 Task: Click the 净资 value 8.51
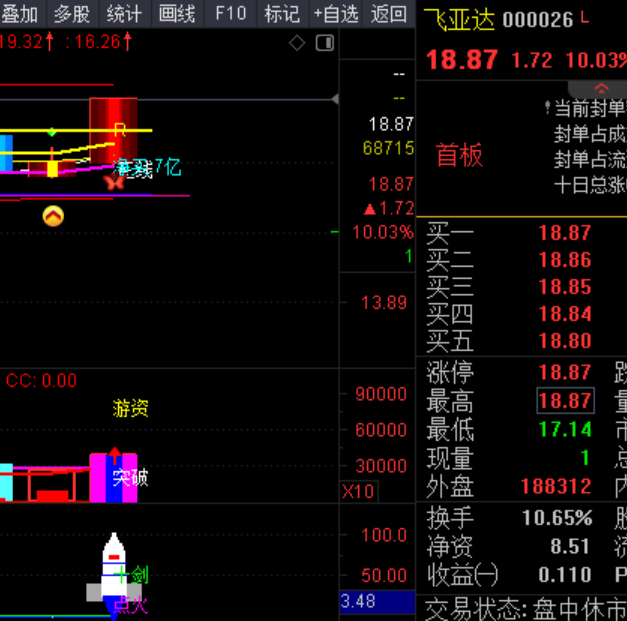click(570, 546)
